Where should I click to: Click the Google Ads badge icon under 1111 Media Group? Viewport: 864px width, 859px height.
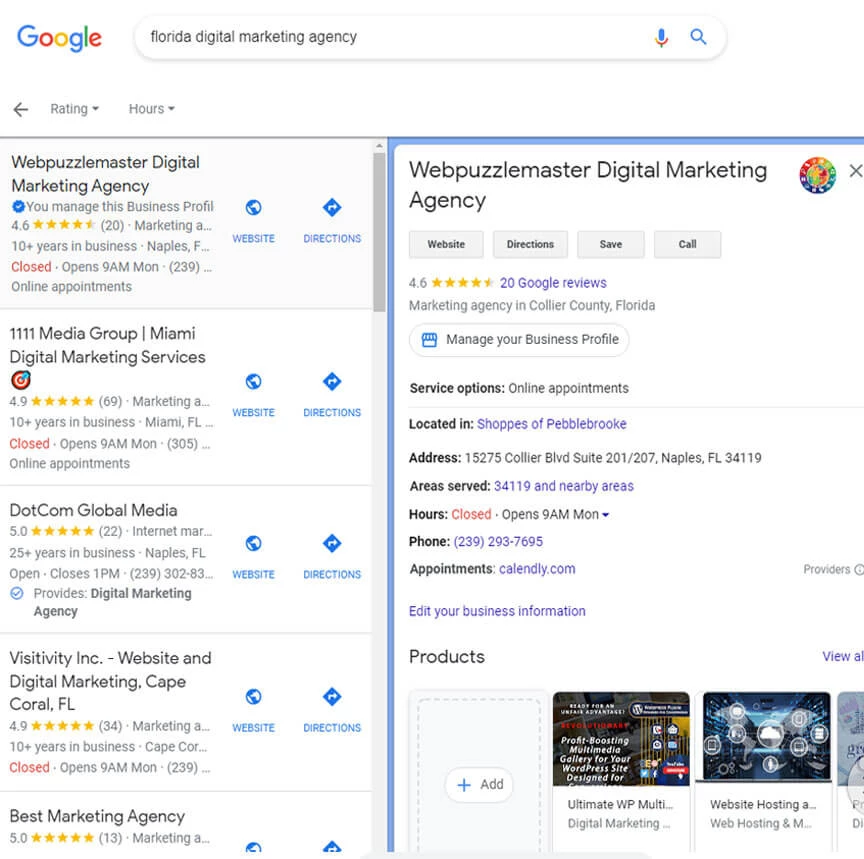click(21, 380)
